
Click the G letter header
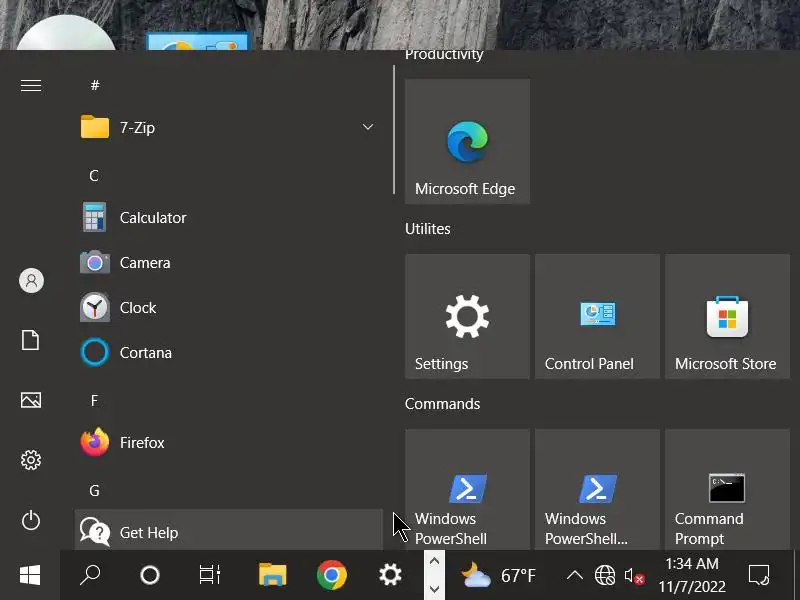94,491
